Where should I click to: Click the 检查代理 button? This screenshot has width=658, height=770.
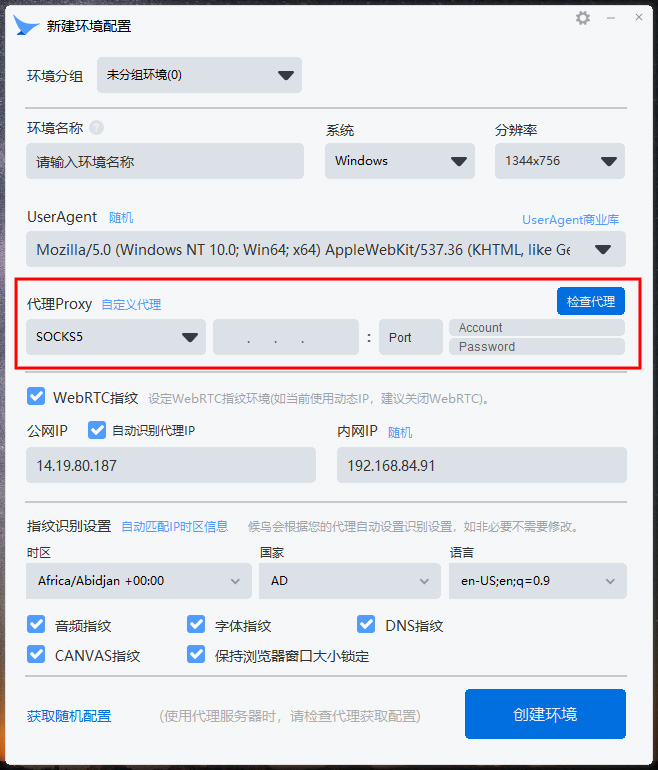coord(591,301)
